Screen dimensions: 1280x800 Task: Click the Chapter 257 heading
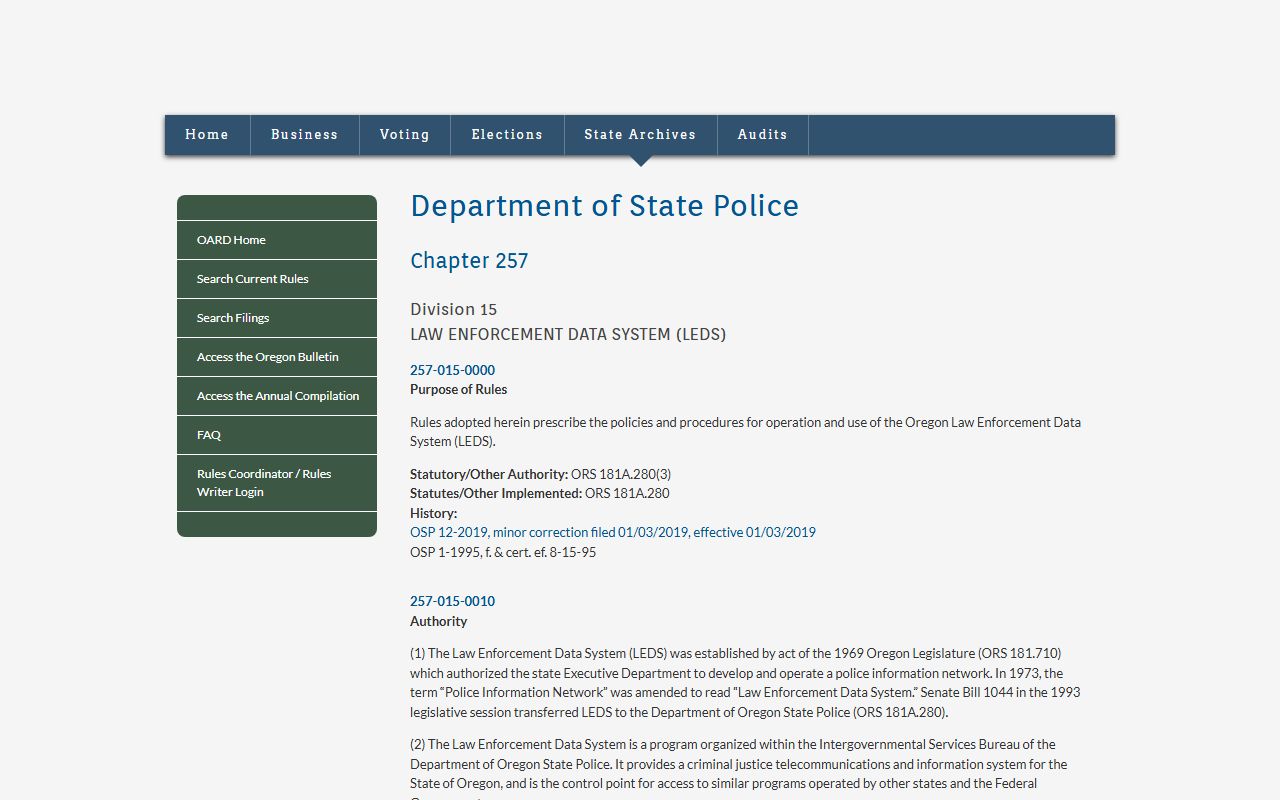(x=469, y=261)
